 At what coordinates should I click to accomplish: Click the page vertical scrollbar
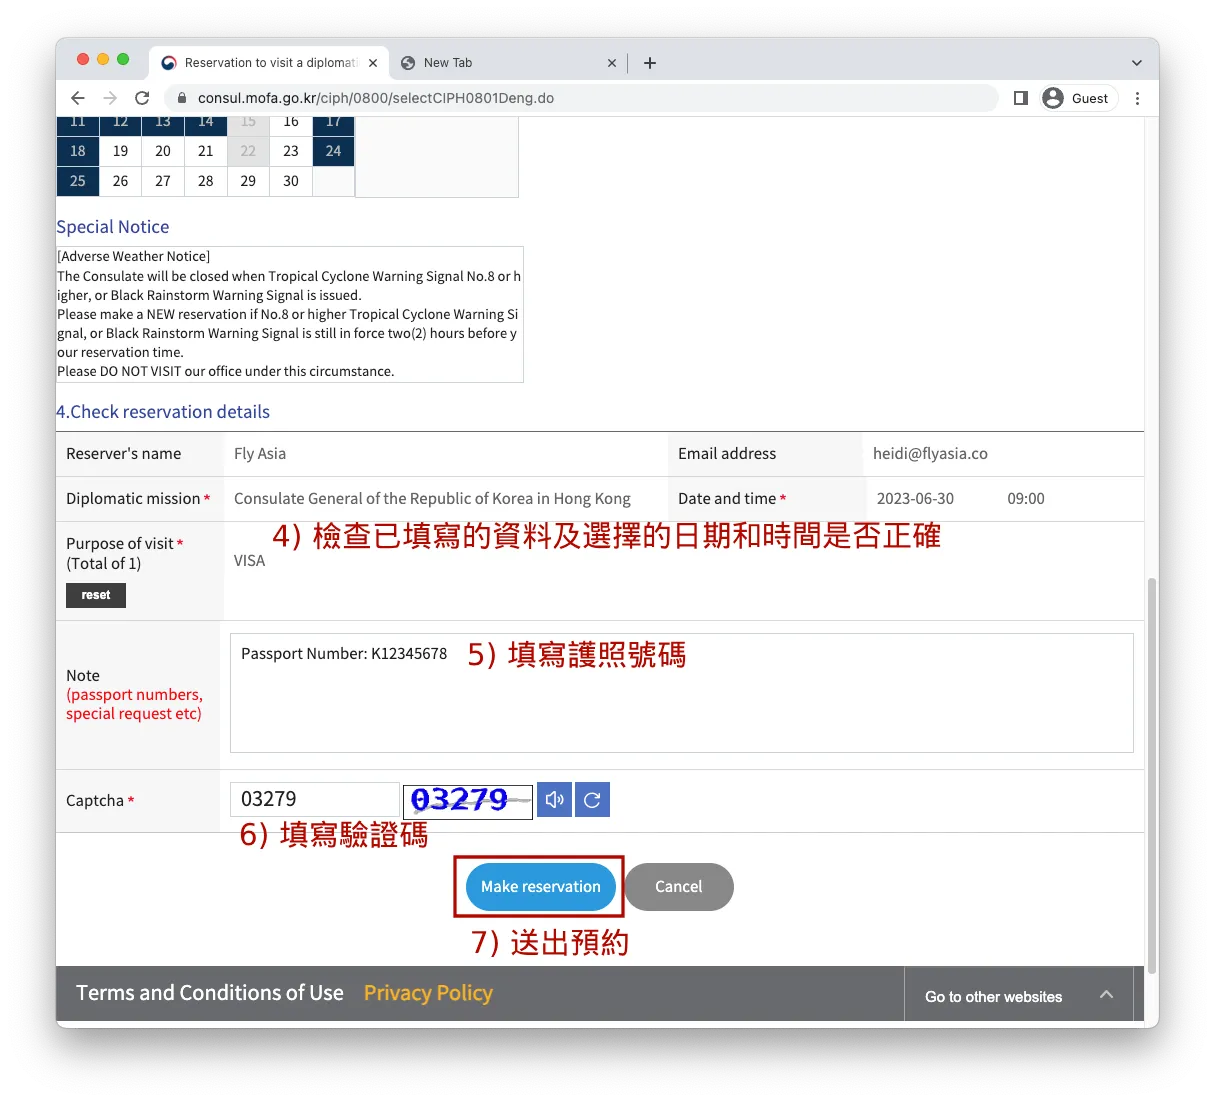[x=1152, y=775]
